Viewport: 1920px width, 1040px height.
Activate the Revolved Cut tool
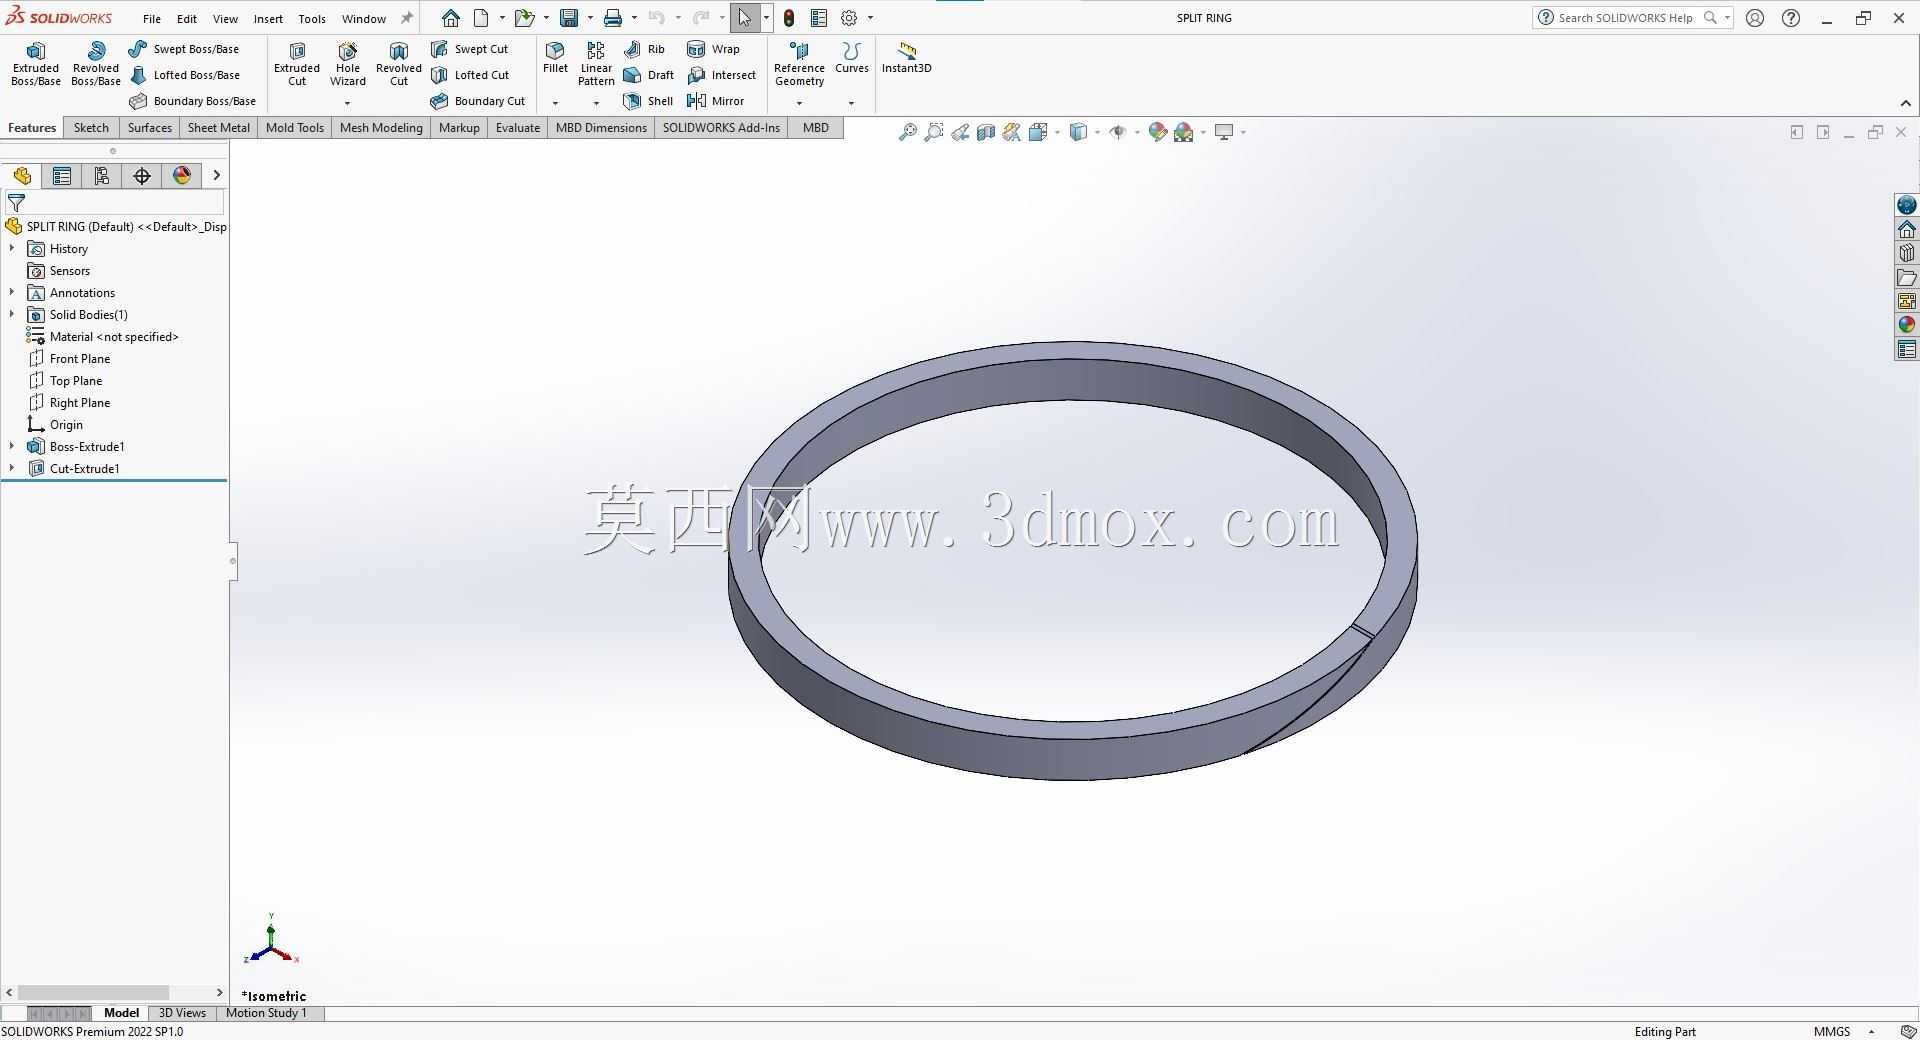pyautogui.click(x=399, y=64)
